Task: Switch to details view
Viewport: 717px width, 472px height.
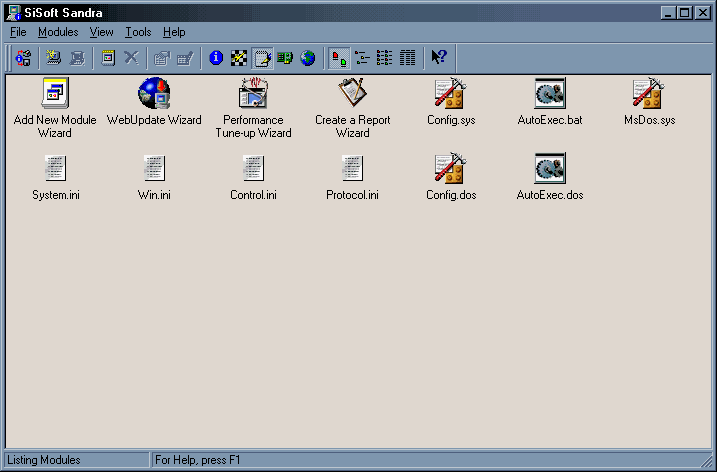Action: click(x=407, y=58)
